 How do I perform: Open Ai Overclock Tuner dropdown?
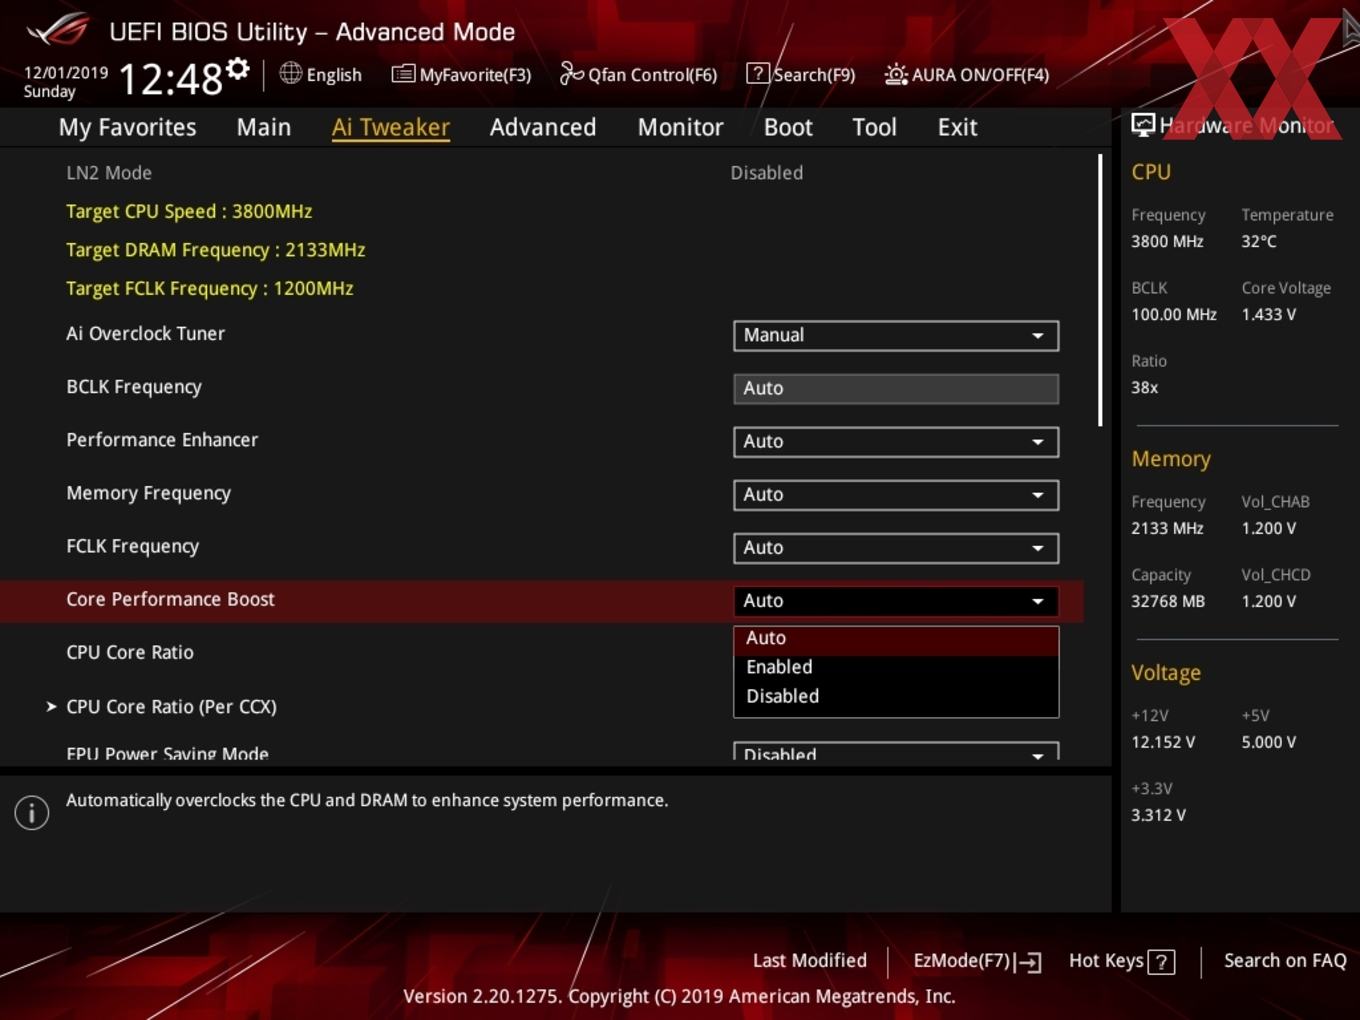(x=896, y=335)
